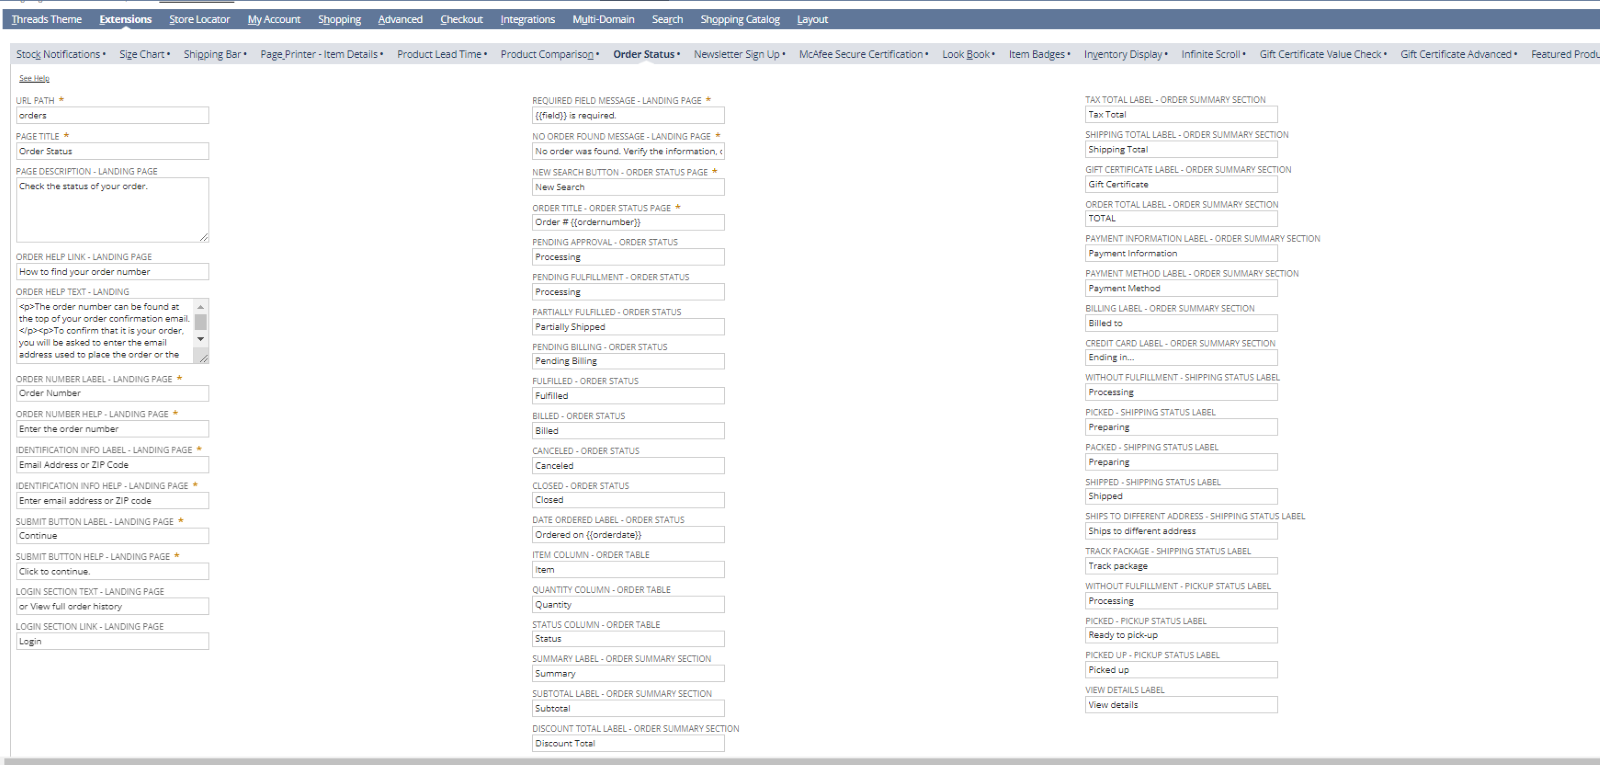Click the New Search Button text field
The height and width of the screenshot is (765, 1600).
pos(628,187)
